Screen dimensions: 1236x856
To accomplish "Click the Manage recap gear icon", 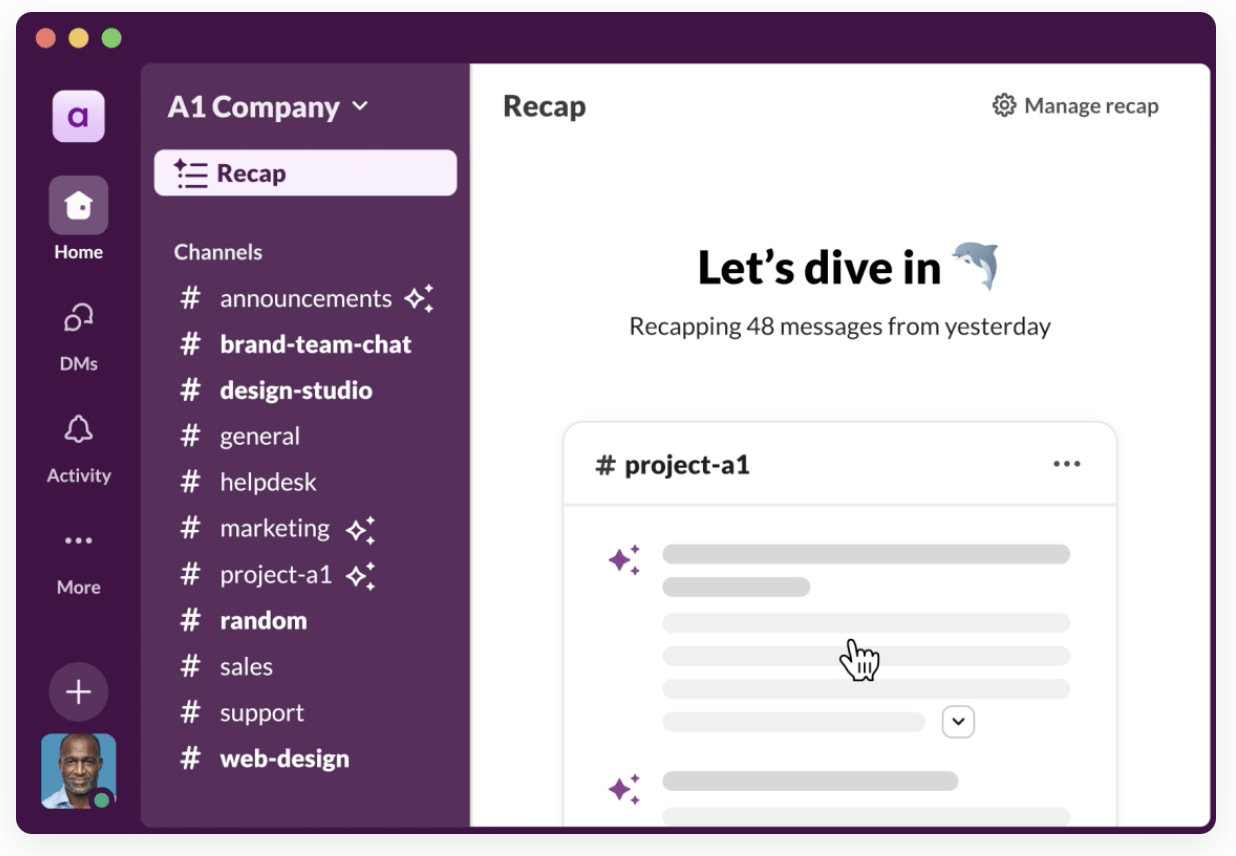I will [1004, 105].
